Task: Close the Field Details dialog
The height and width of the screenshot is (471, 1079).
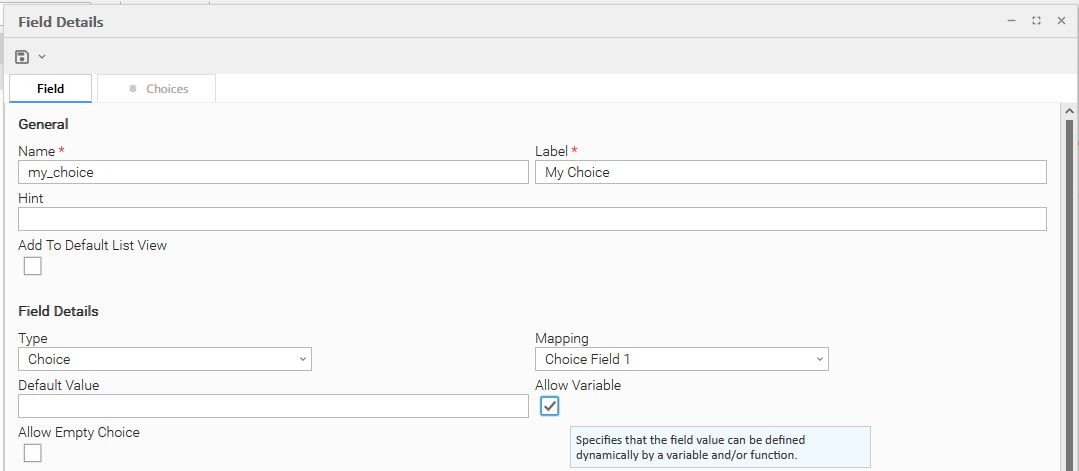Action: coord(1061,21)
